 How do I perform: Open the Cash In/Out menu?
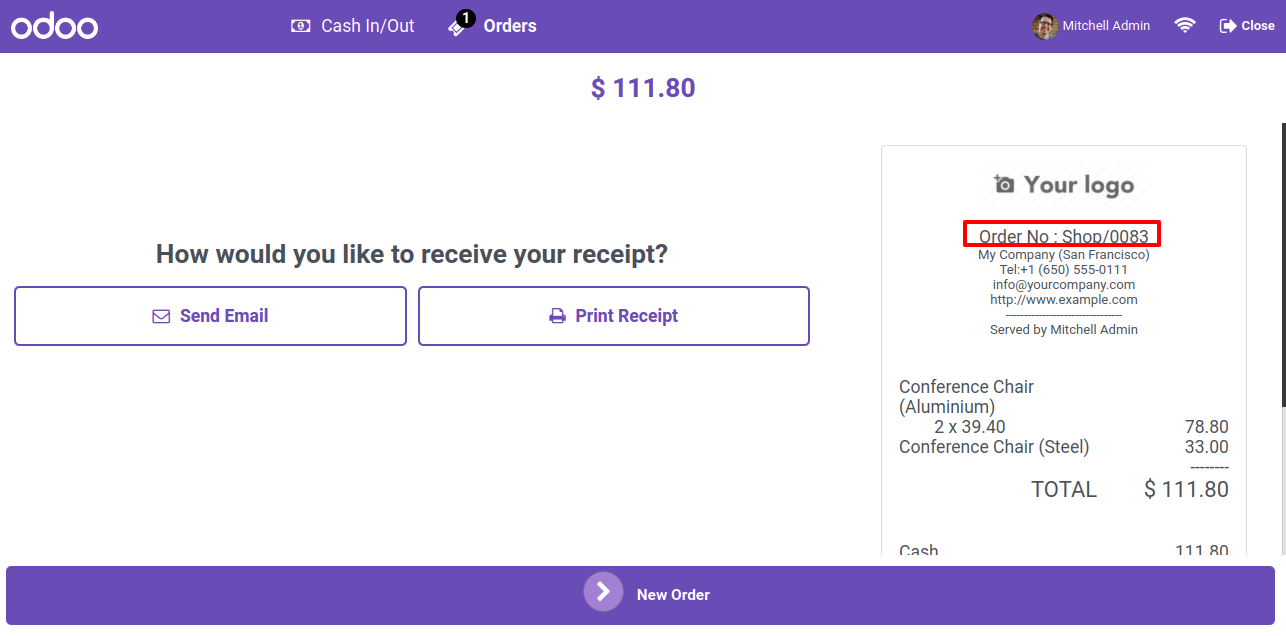pyautogui.click(x=353, y=26)
